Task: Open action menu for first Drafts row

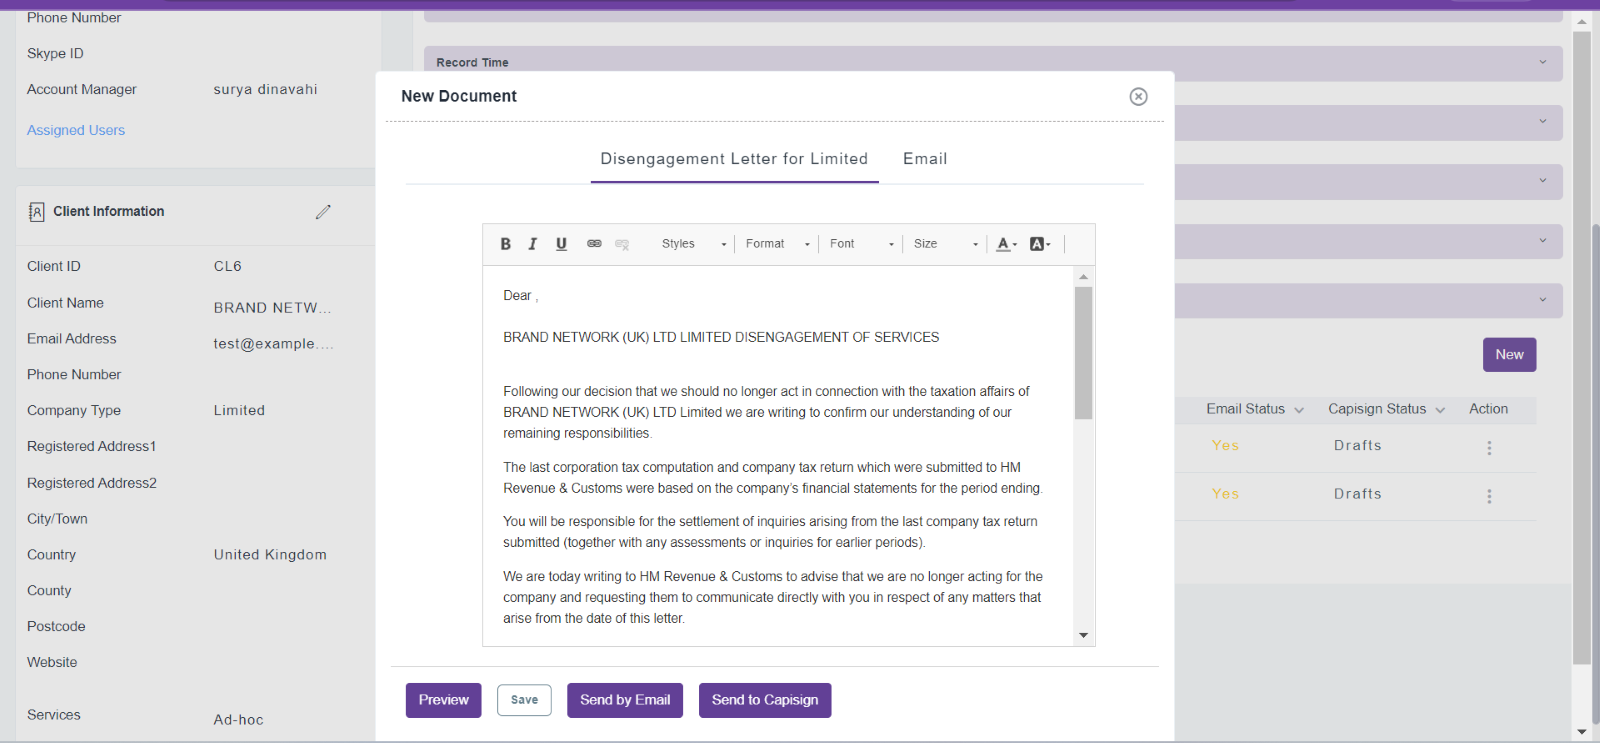Action: coord(1489,448)
